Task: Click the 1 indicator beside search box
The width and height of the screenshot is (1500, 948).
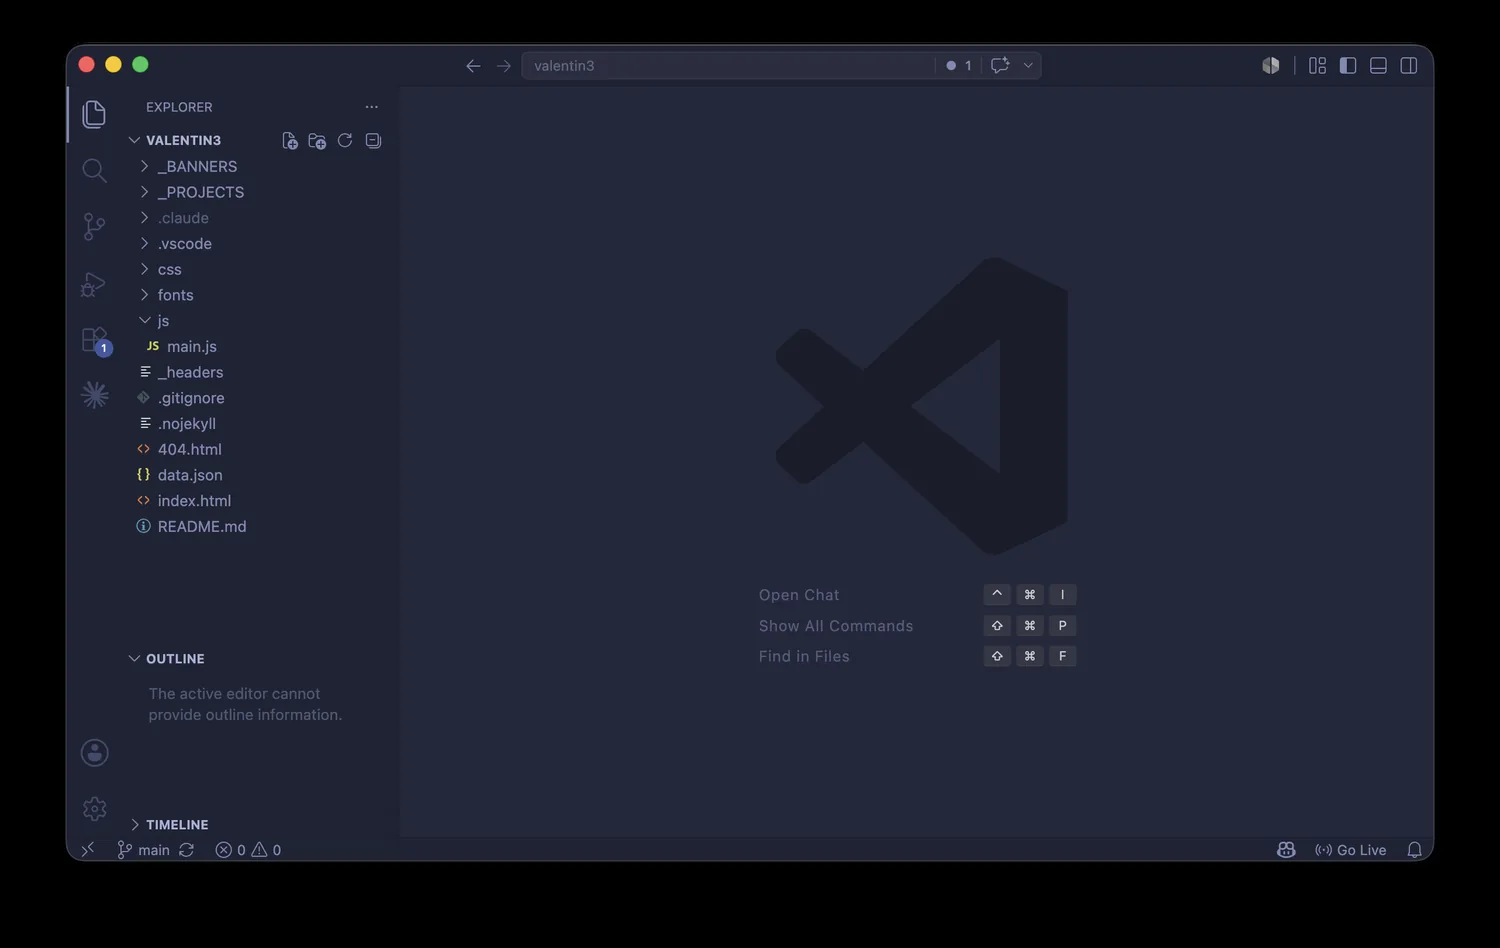Action: coord(959,66)
